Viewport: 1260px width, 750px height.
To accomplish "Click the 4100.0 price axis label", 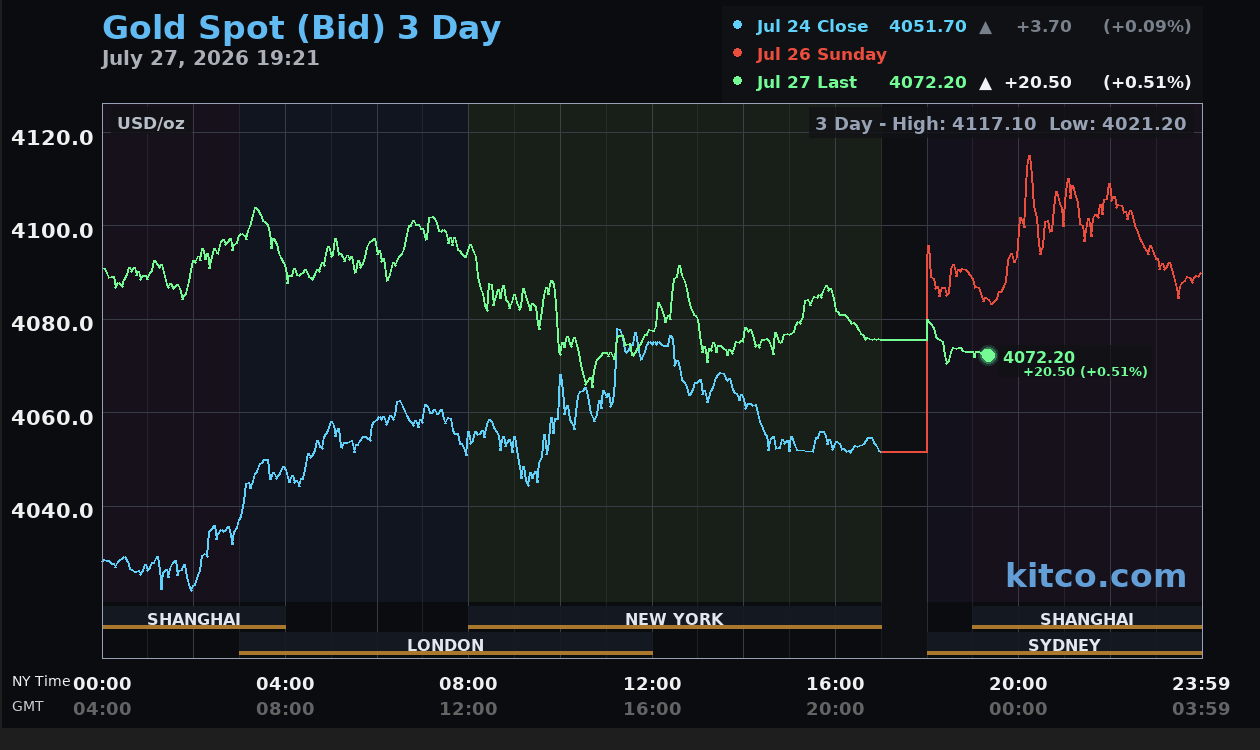I will 52,230.
